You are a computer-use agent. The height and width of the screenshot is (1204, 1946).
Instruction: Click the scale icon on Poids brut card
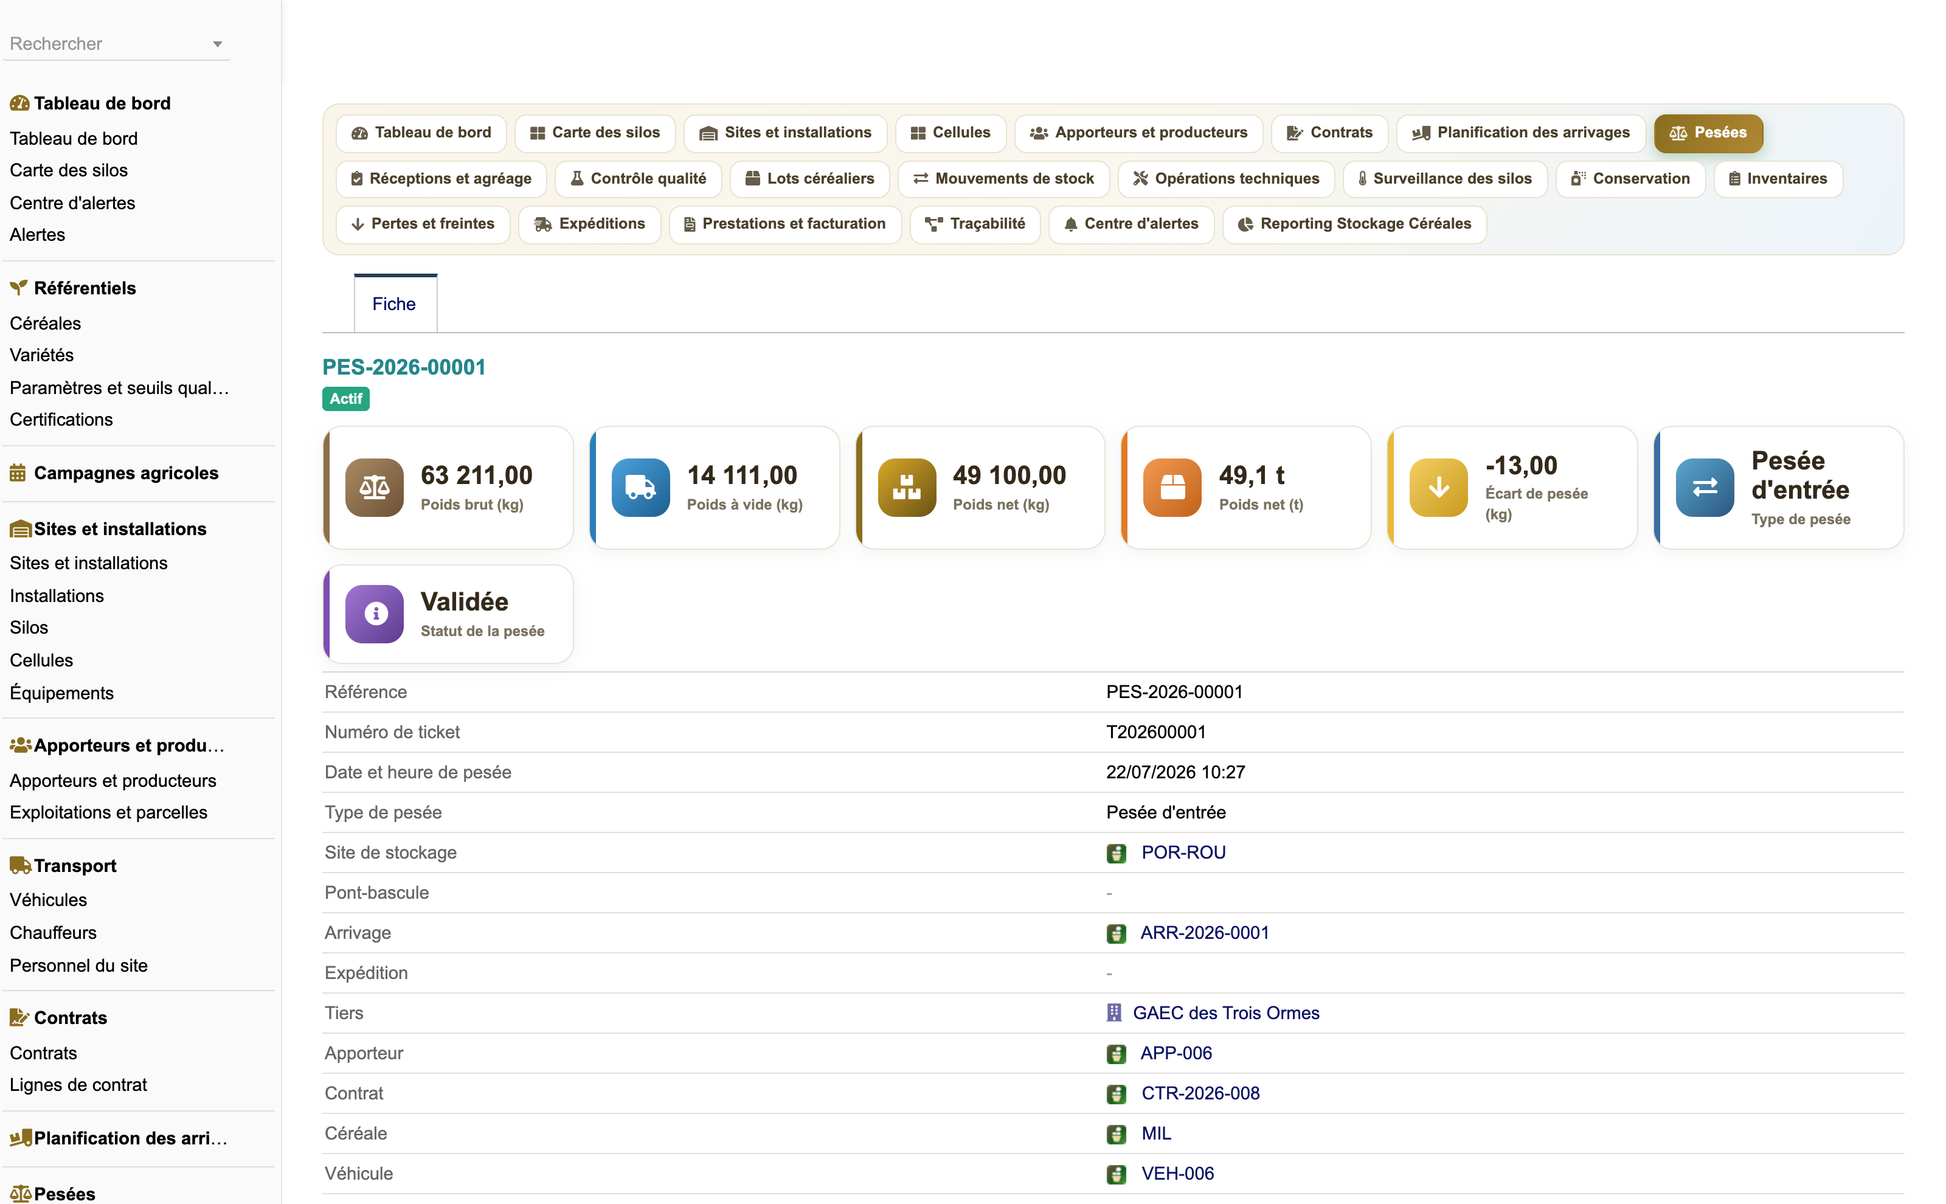[x=374, y=488]
